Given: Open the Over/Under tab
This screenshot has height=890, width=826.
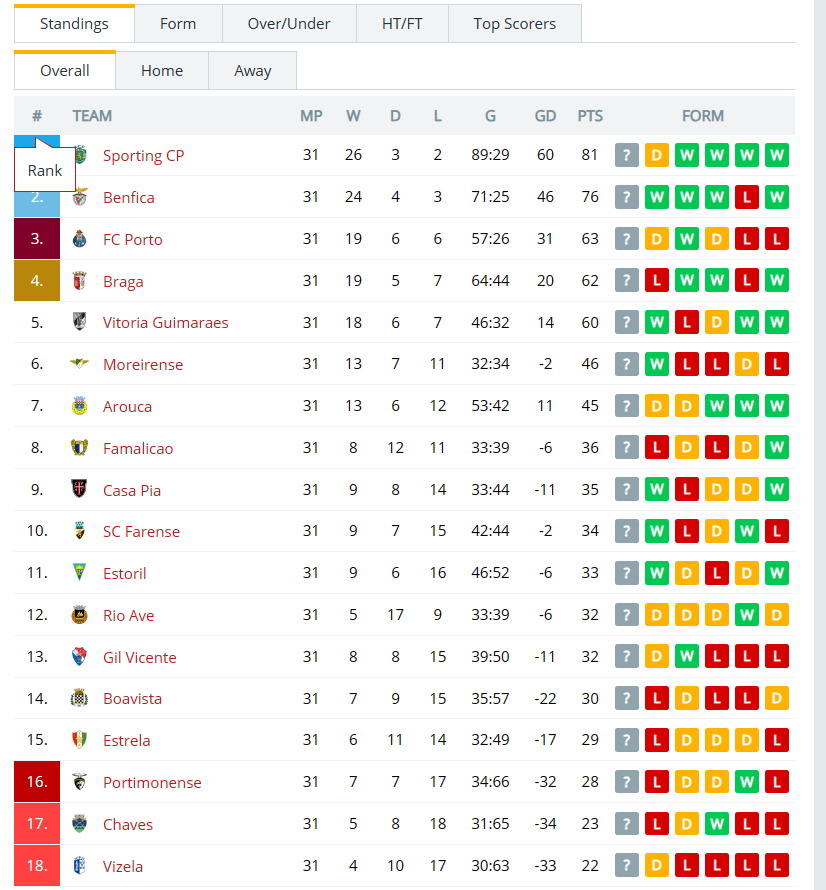Looking at the screenshot, I should click(x=289, y=24).
